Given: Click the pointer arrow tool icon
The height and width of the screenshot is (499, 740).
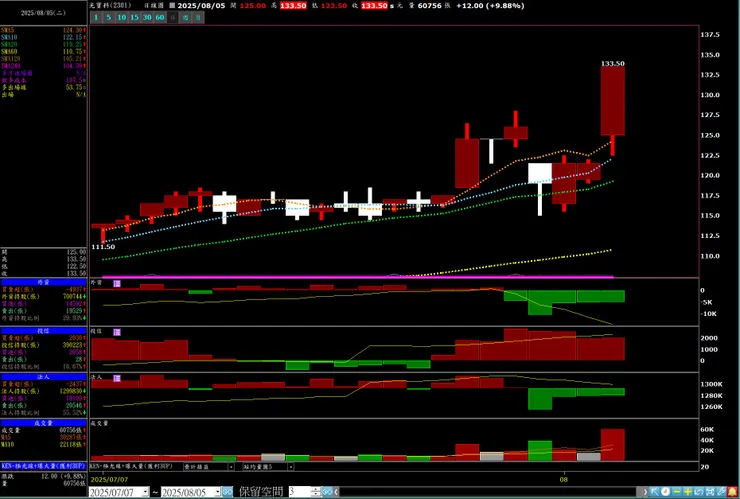Looking at the screenshot, I should pyautogui.click(x=655, y=491).
